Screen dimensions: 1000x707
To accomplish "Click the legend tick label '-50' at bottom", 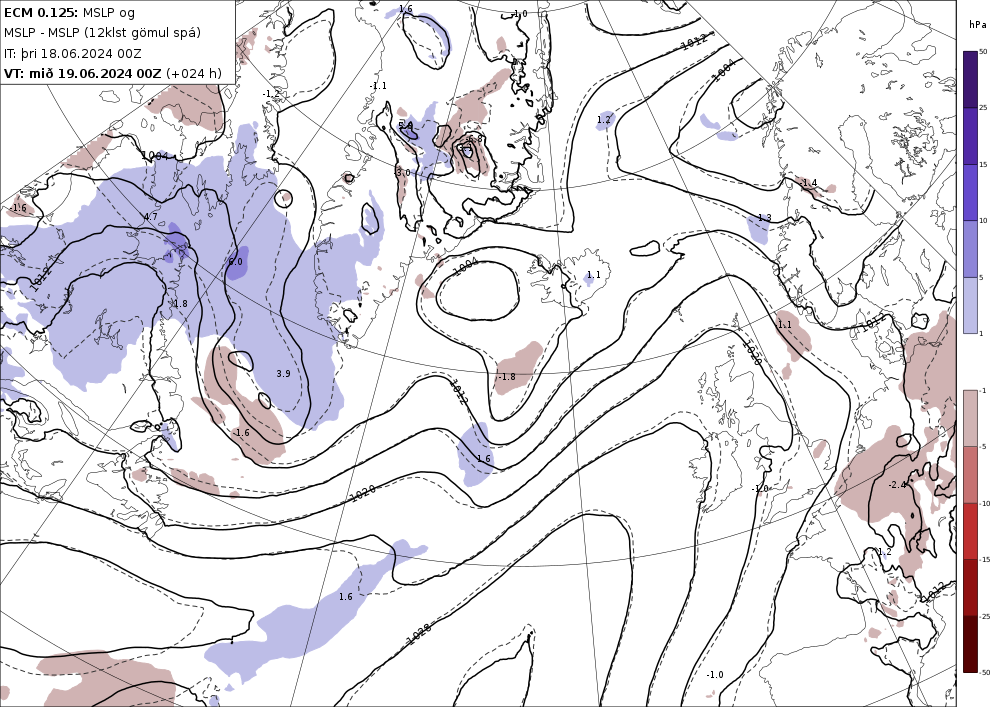I will tap(984, 673).
